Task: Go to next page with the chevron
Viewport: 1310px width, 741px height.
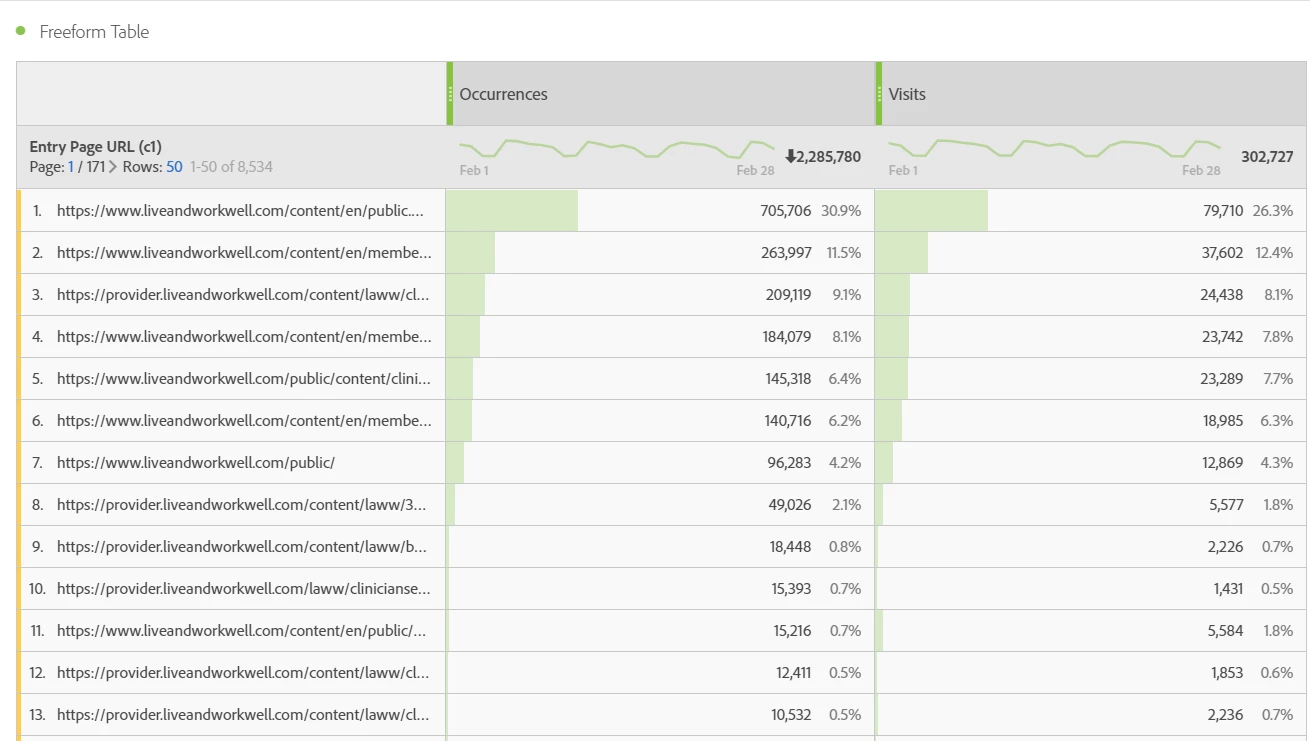Action: click(x=113, y=167)
